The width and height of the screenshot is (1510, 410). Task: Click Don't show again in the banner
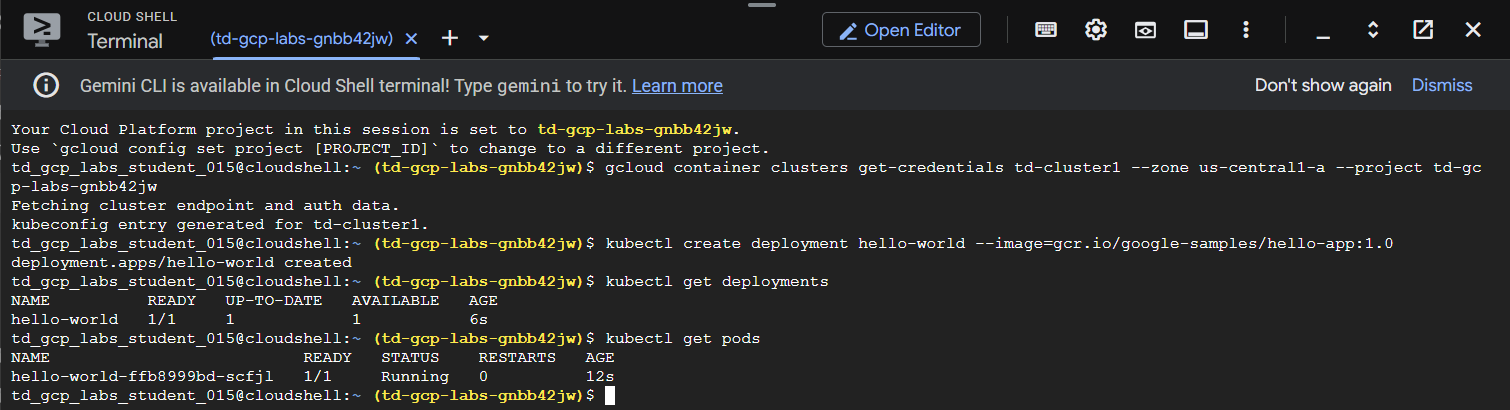click(1323, 85)
